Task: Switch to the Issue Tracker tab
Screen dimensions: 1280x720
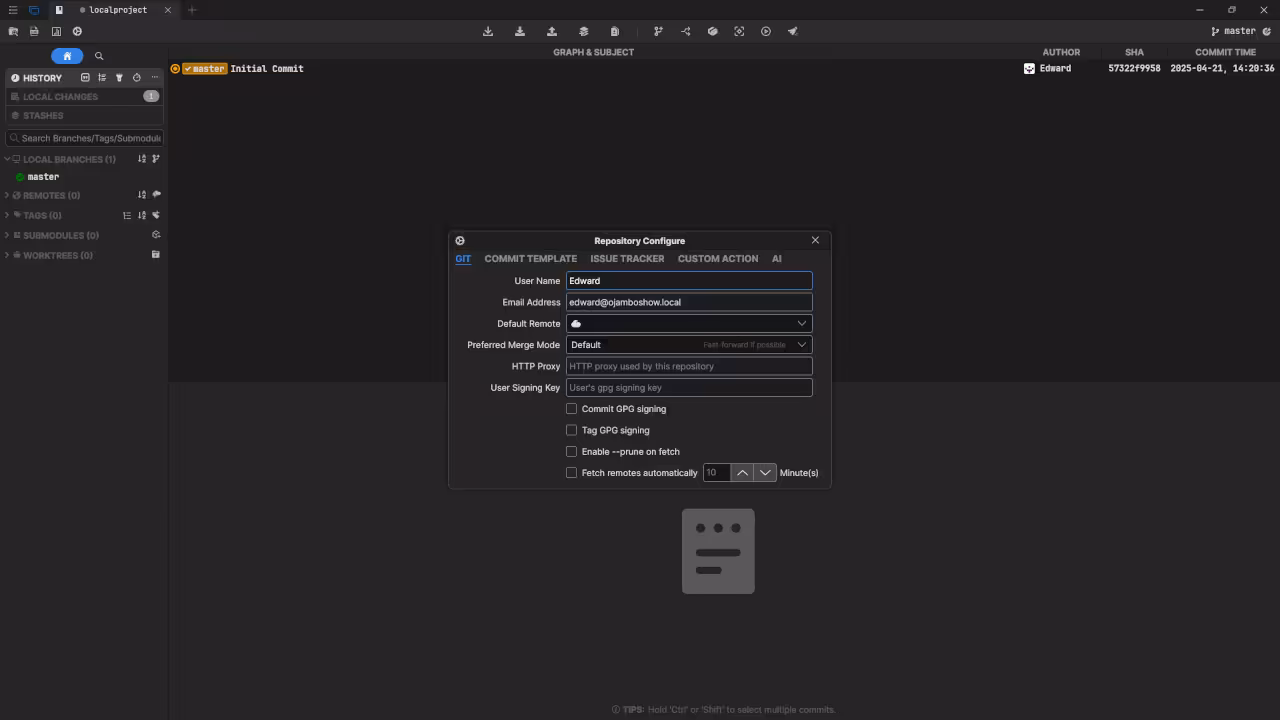Action: click(x=627, y=259)
